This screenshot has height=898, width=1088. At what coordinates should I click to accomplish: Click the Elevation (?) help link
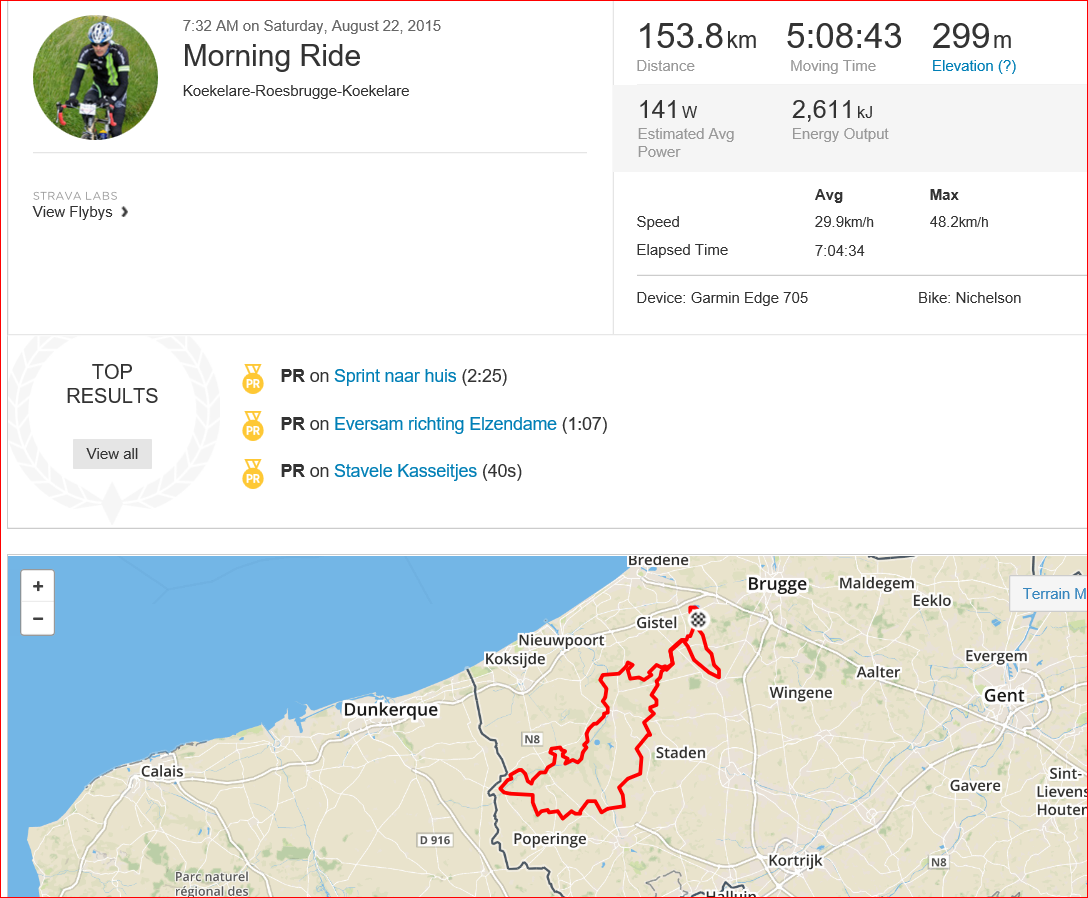coord(974,66)
